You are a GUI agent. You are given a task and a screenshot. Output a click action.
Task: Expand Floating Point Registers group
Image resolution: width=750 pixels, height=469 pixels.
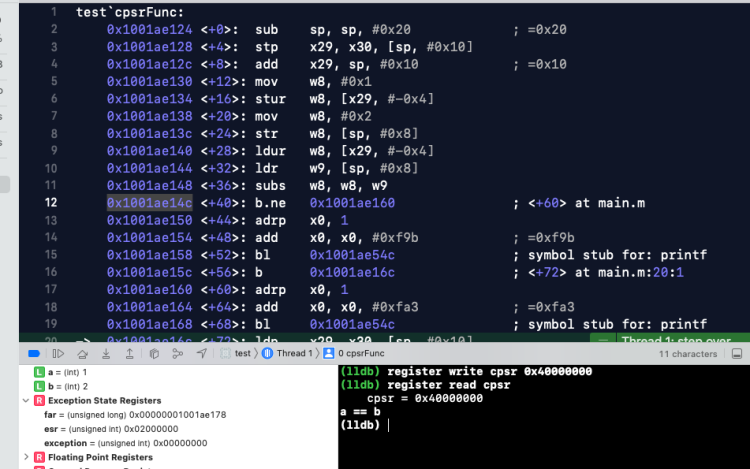pos(24,456)
